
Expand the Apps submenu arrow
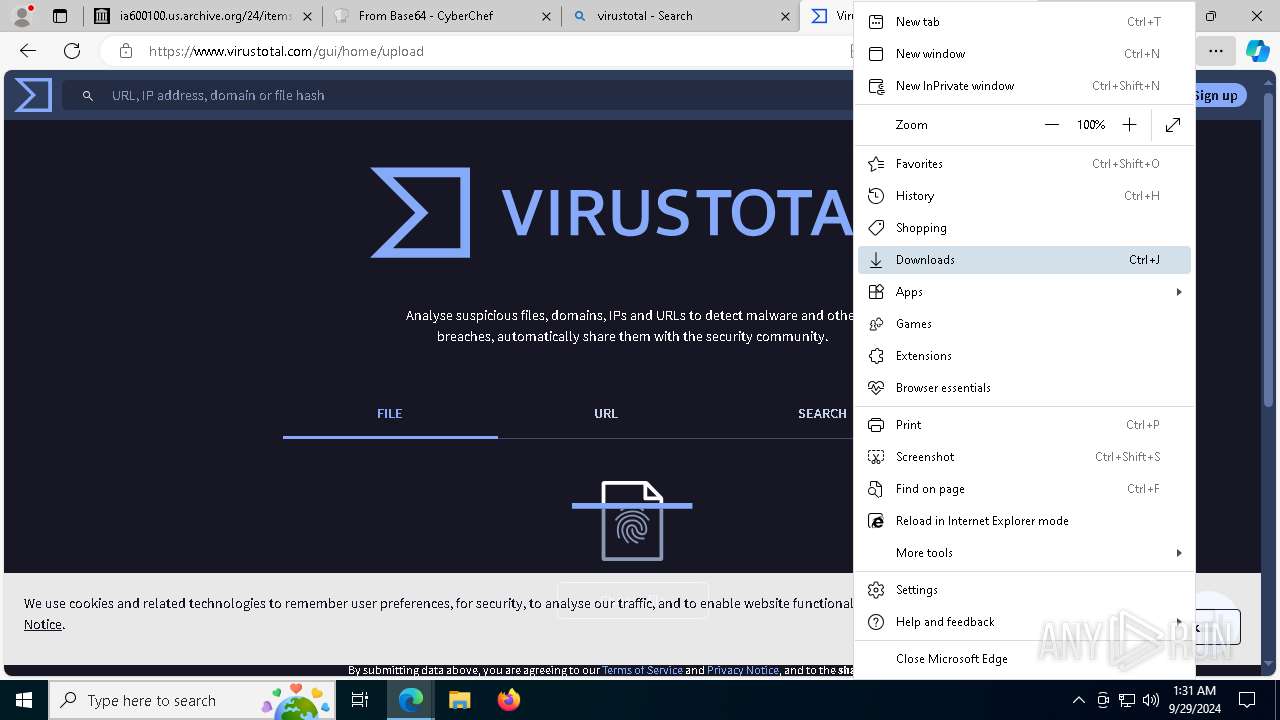click(x=1179, y=292)
